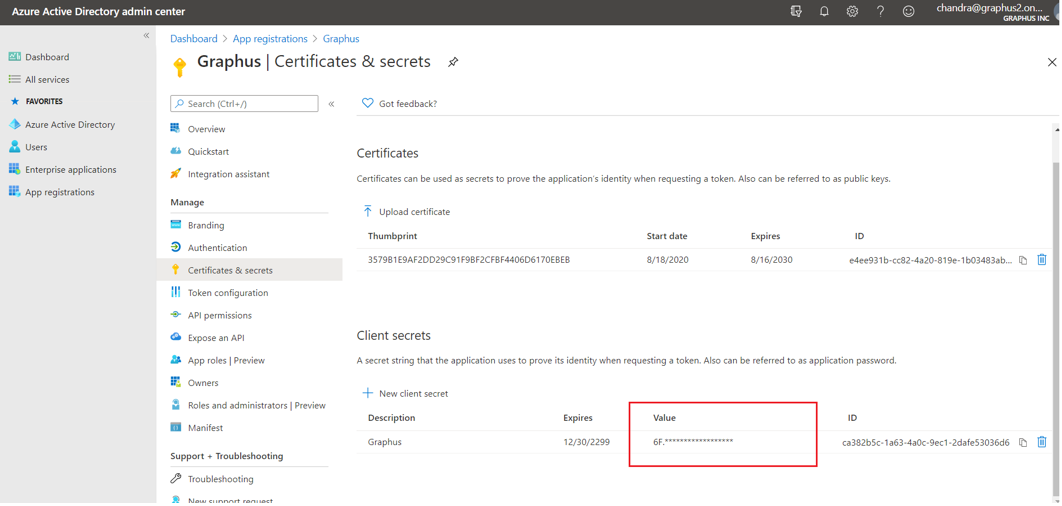Open the settings gear in top bar
Screen dimensions: 1062x506
coord(853,12)
